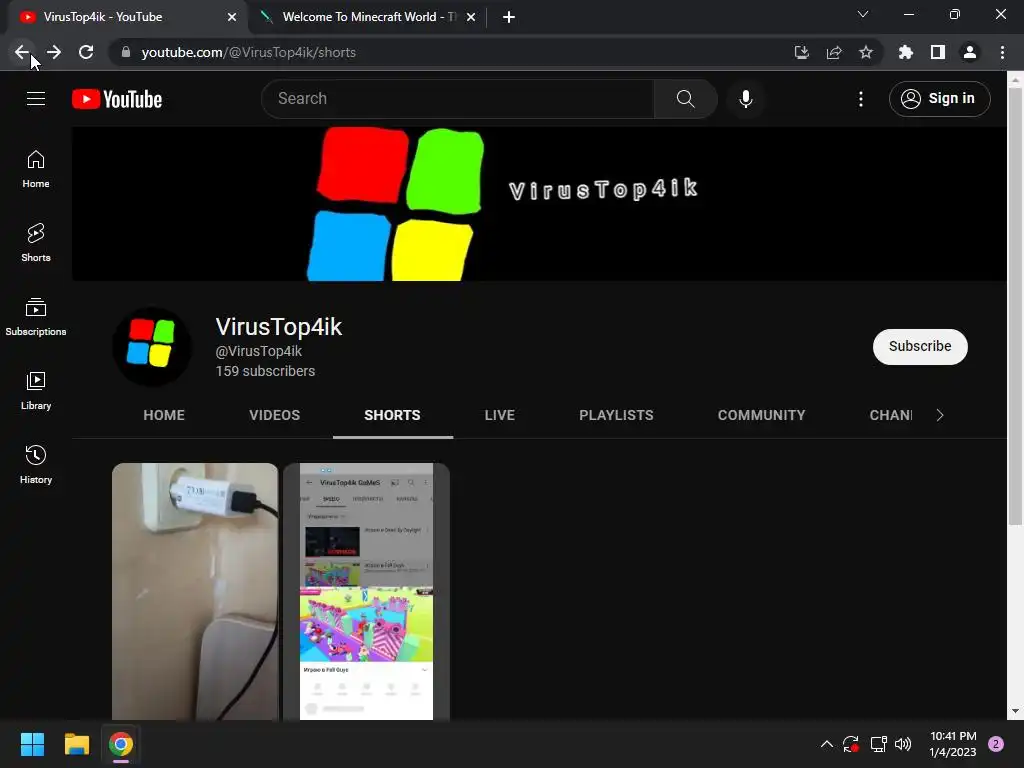Click Chrome icon in the taskbar
1024x768 pixels.
121,744
